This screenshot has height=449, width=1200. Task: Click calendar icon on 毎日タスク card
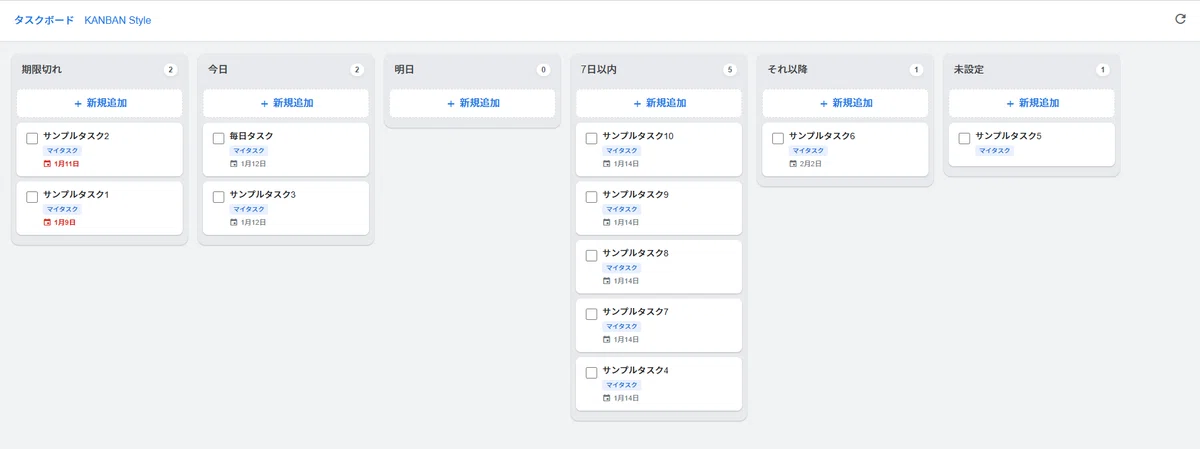[234, 163]
